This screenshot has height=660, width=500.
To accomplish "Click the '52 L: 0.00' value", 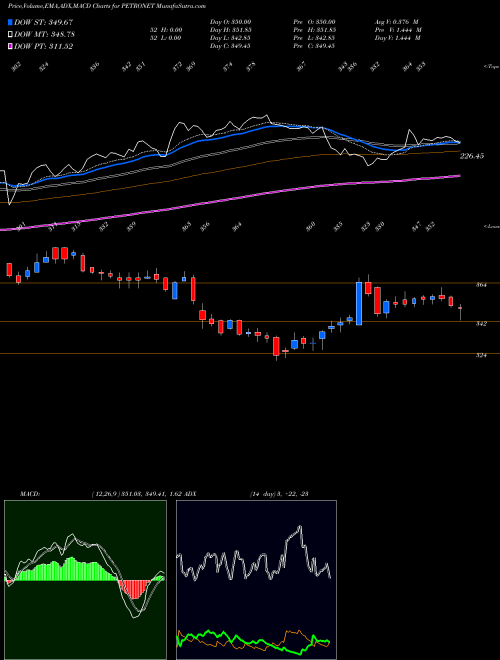I will pyautogui.click(x=165, y=38).
